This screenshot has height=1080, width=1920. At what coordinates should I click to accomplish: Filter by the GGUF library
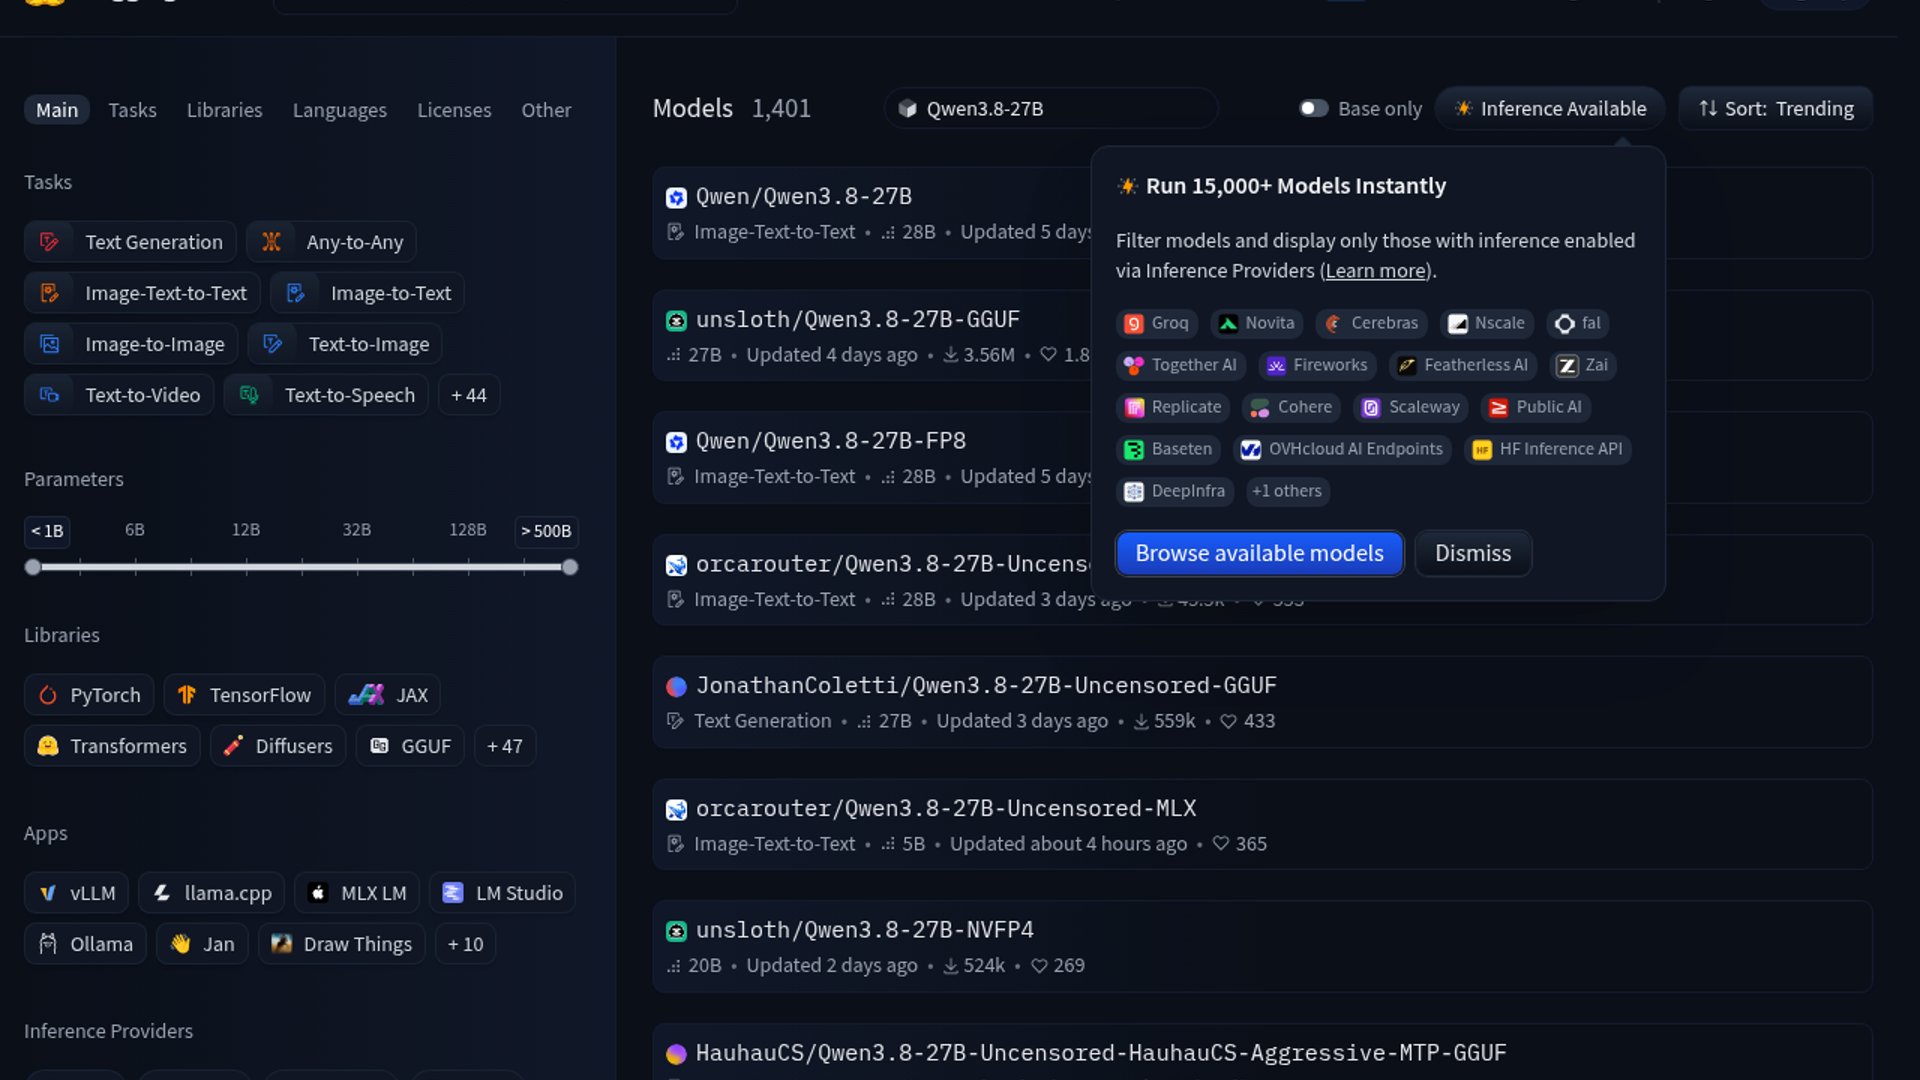(x=410, y=746)
